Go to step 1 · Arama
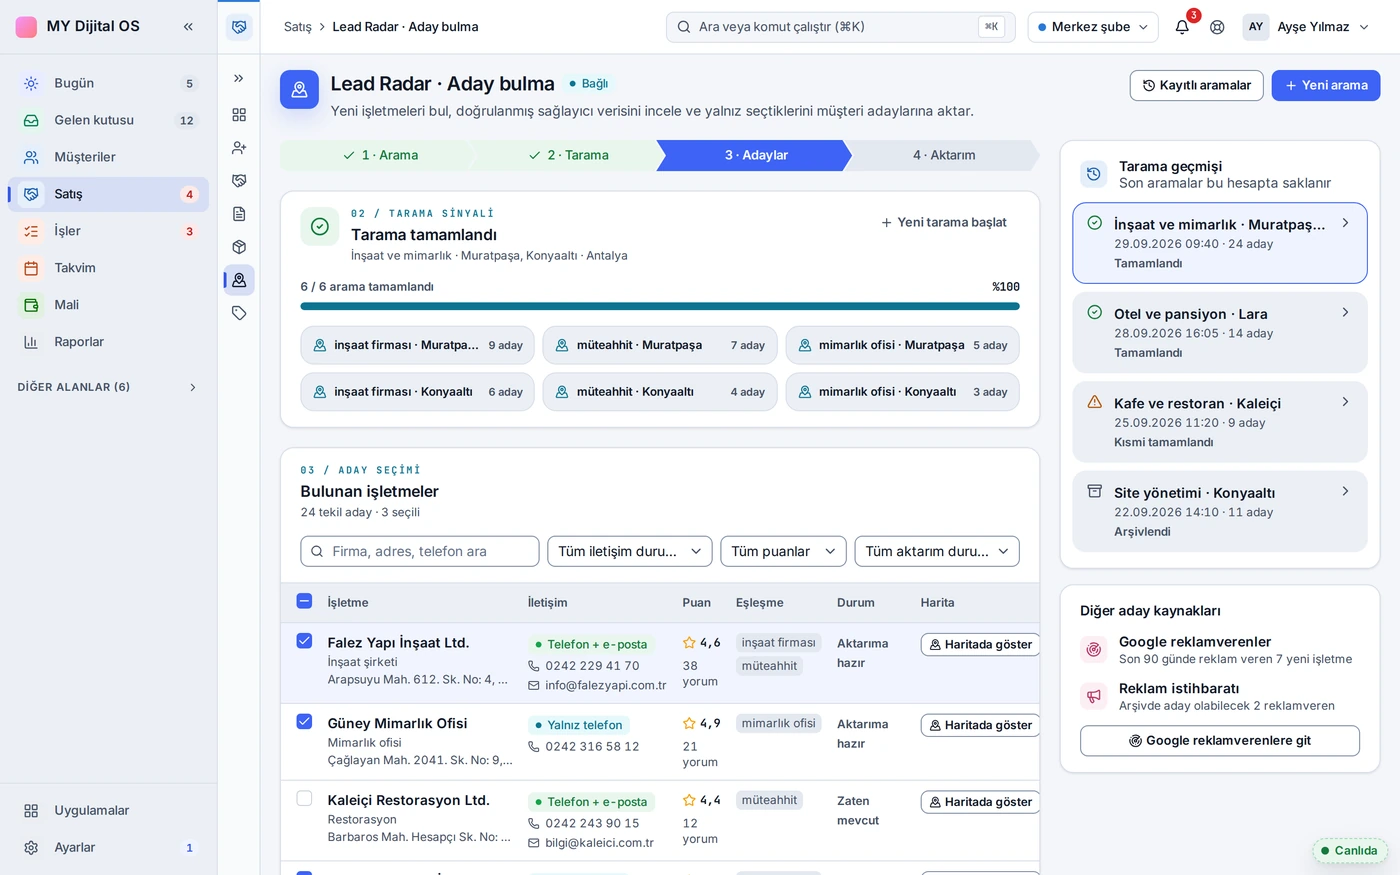This screenshot has height=875, width=1400. (x=380, y=155)
